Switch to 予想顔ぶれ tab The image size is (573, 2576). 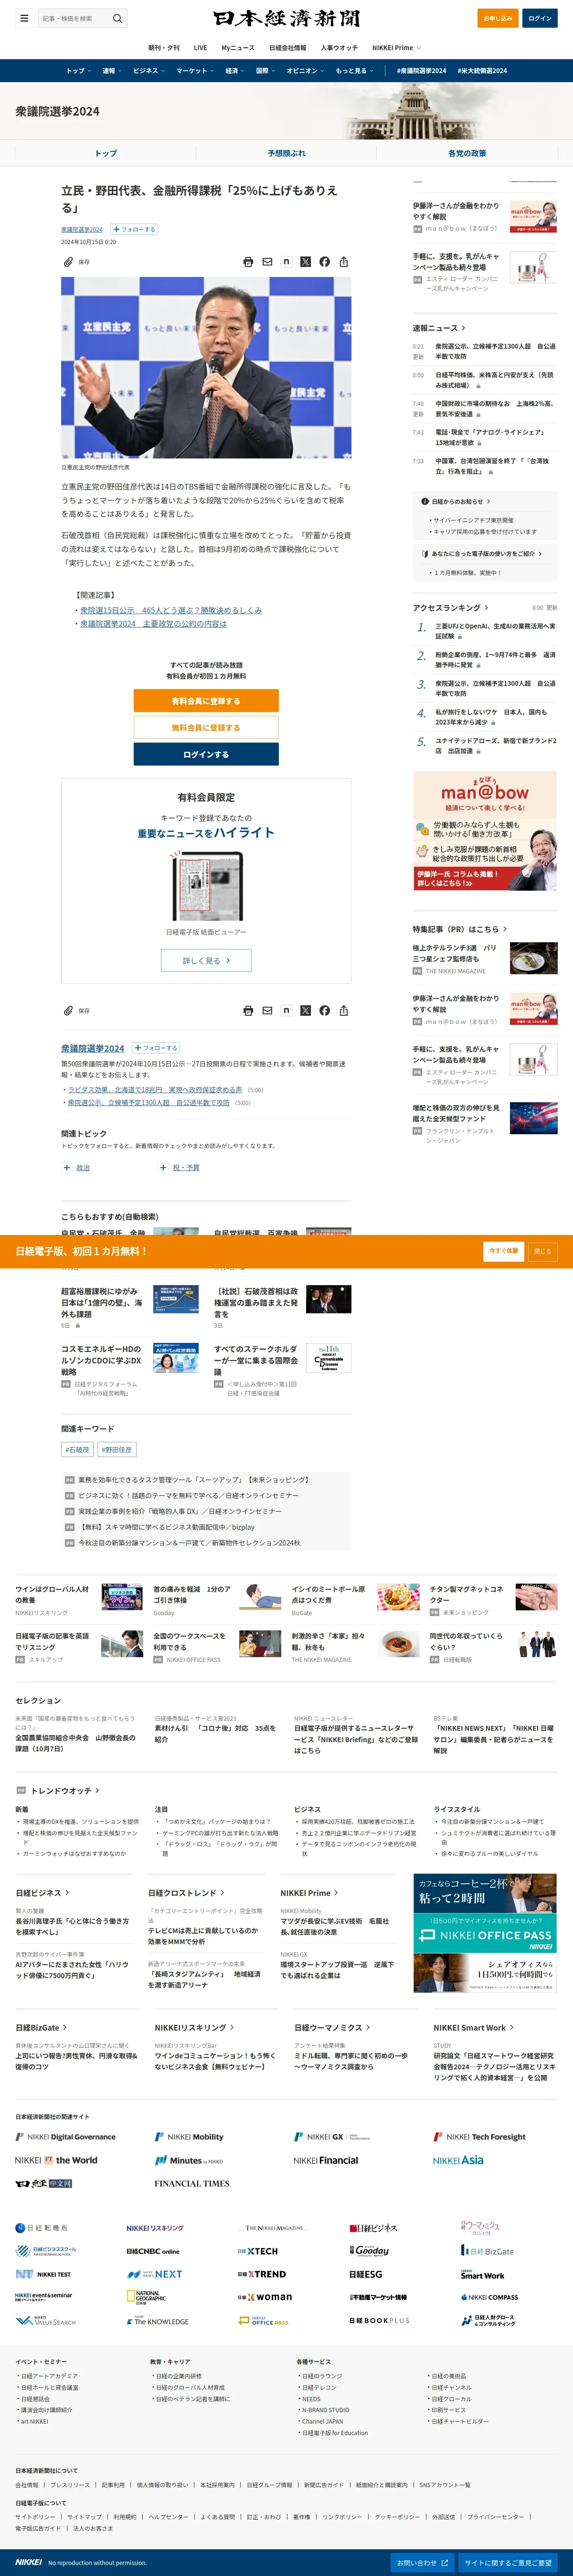point(286,153)
